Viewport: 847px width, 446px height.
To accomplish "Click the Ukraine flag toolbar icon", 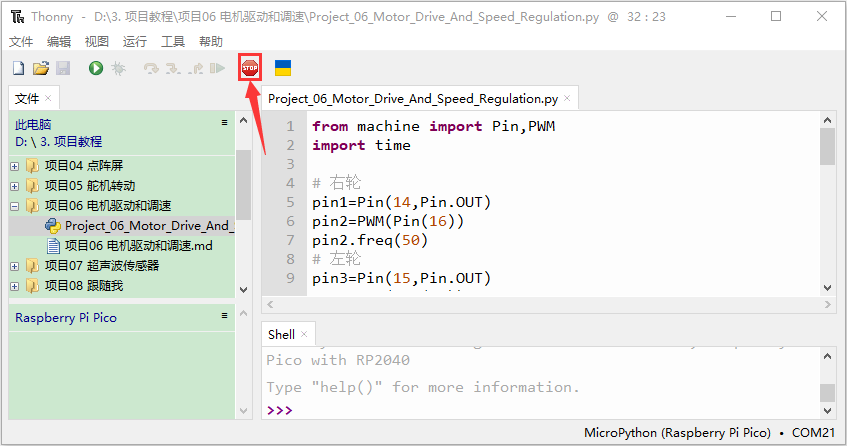I will point(283,68).
